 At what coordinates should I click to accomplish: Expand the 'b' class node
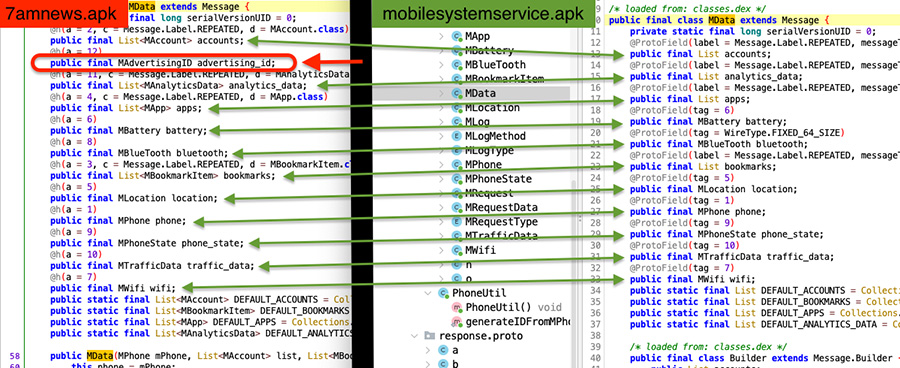pos(428,363)
